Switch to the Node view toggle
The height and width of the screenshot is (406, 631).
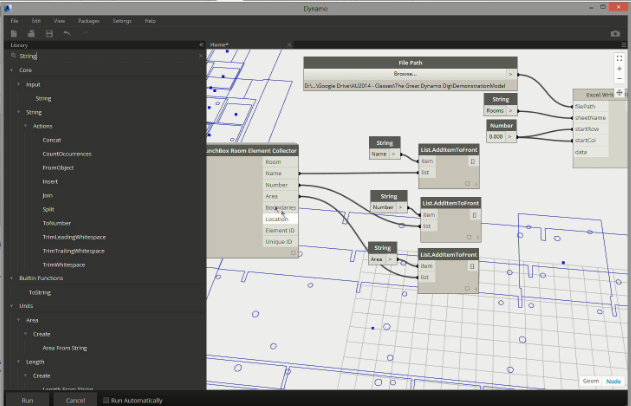[x=612, y=381]
